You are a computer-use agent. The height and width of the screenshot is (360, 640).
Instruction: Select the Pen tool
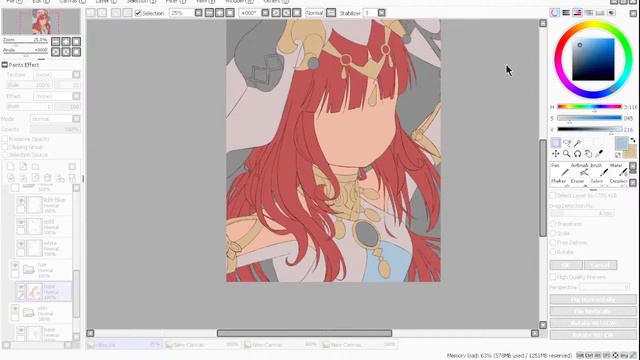pyautogui.click(x=560, y=169)
